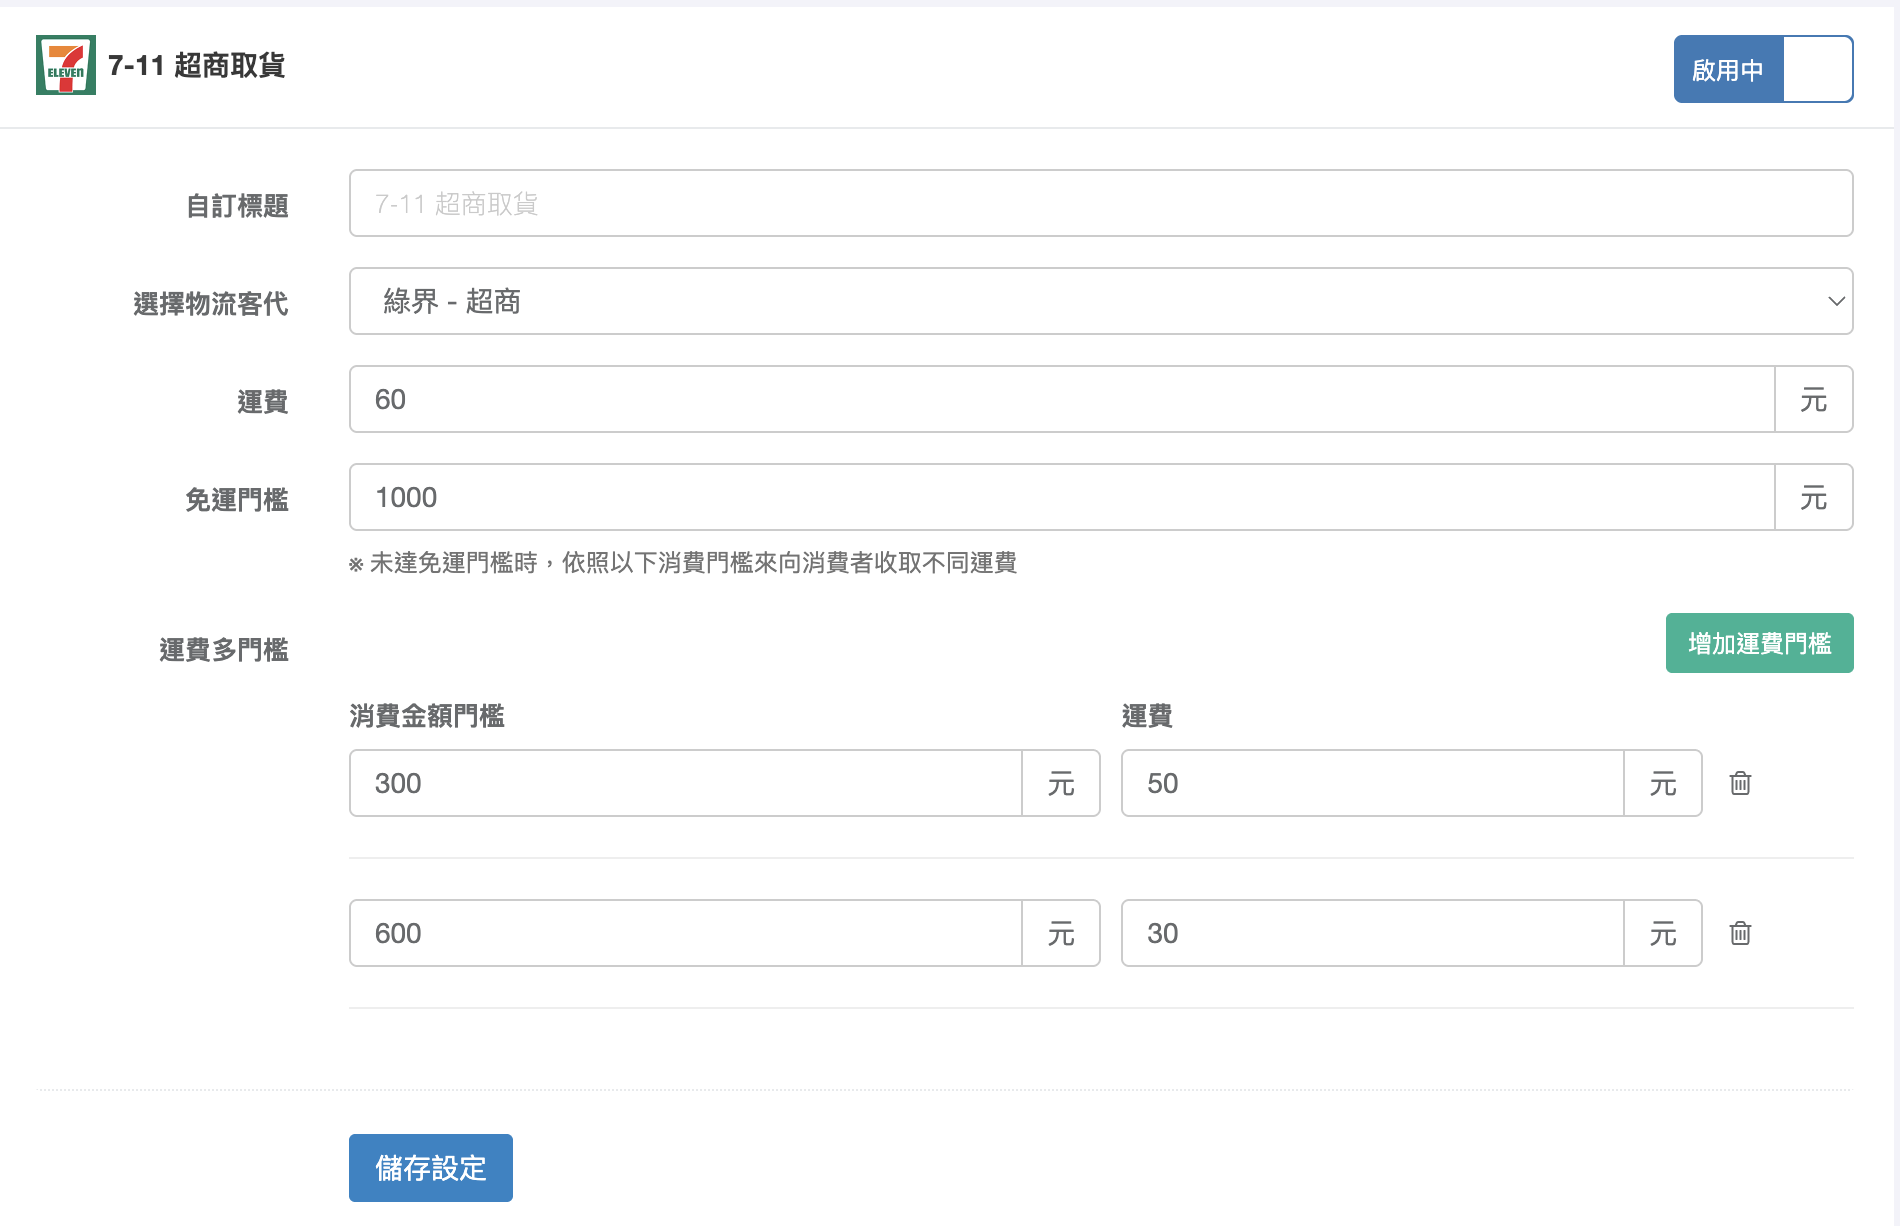The image size is (1900, 1226).
Task: Click the trash icon beside the 50 元 fee
Action: pos(1740,784)
